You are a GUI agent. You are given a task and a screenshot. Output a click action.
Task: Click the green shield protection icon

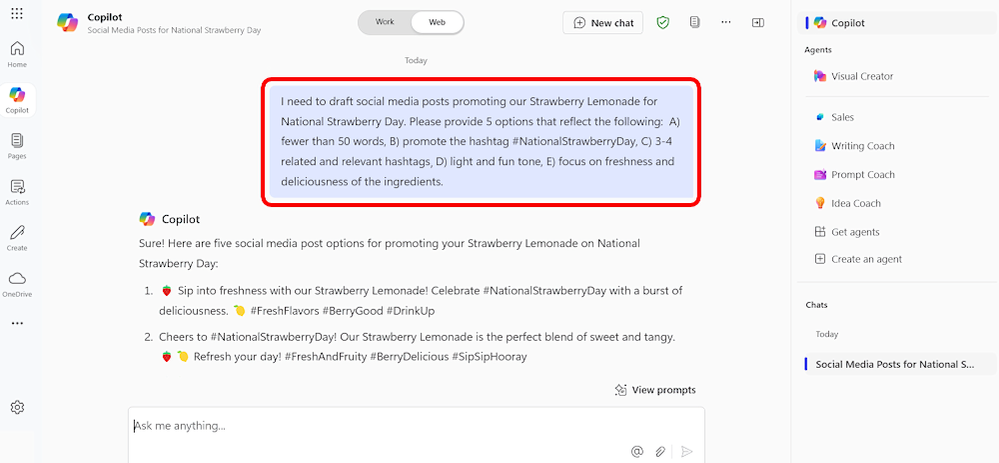pos(662,22)
